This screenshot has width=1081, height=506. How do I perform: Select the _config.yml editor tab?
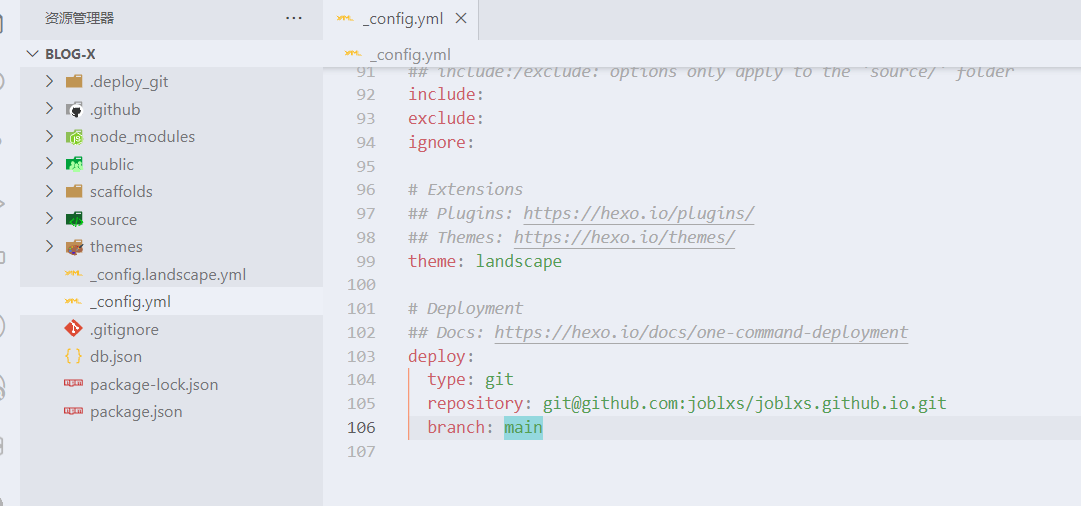[402, 19]
